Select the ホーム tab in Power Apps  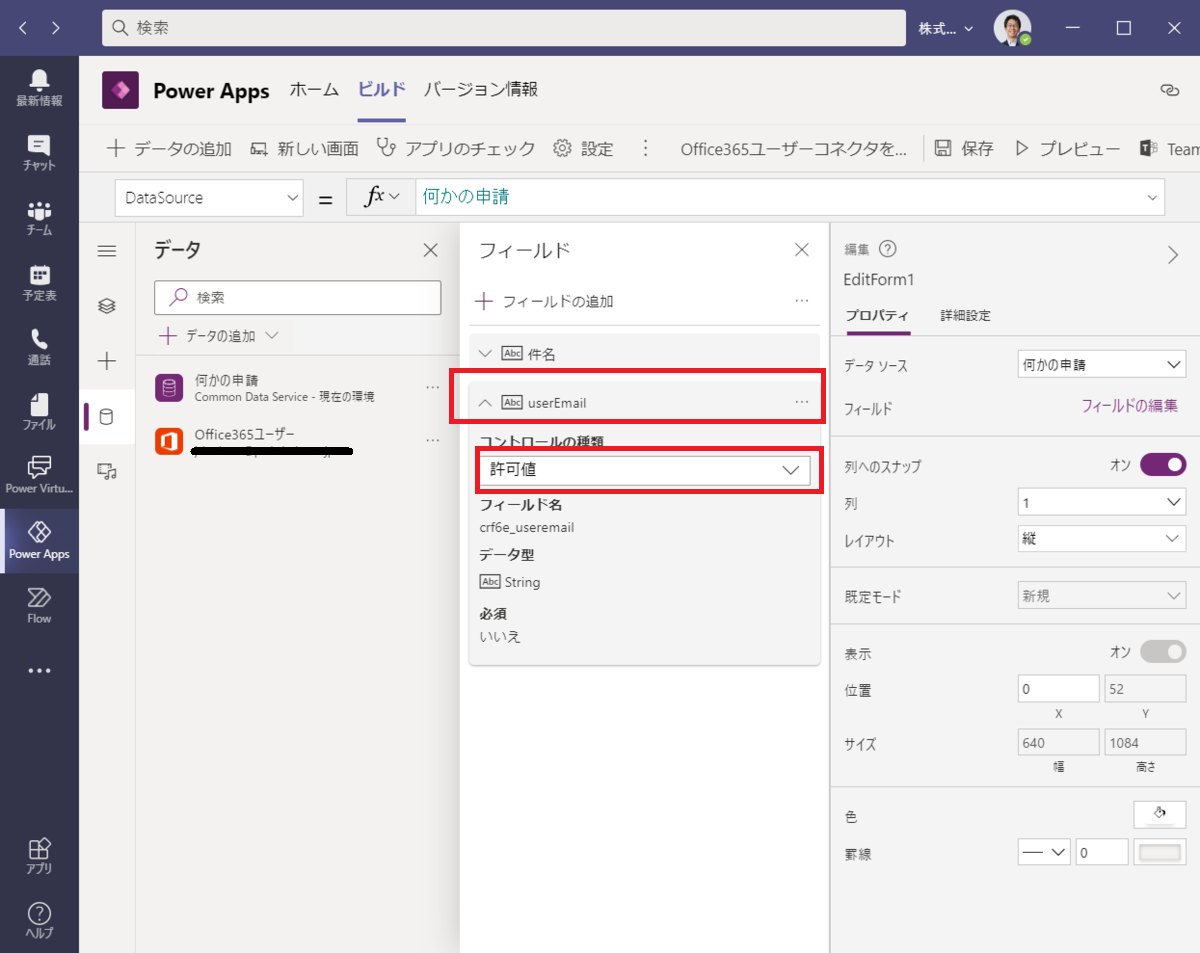(314, 89)
